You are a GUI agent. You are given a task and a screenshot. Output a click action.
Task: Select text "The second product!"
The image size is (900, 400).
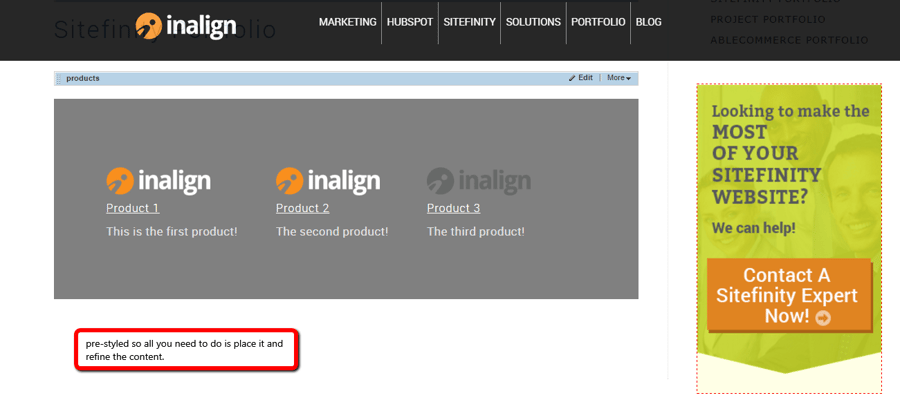click(x=332, y=232)
